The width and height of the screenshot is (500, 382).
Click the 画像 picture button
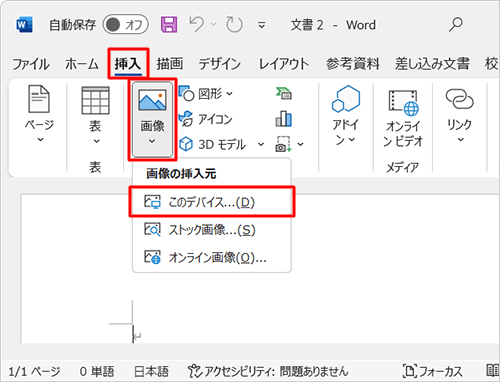tap(152, 119)
